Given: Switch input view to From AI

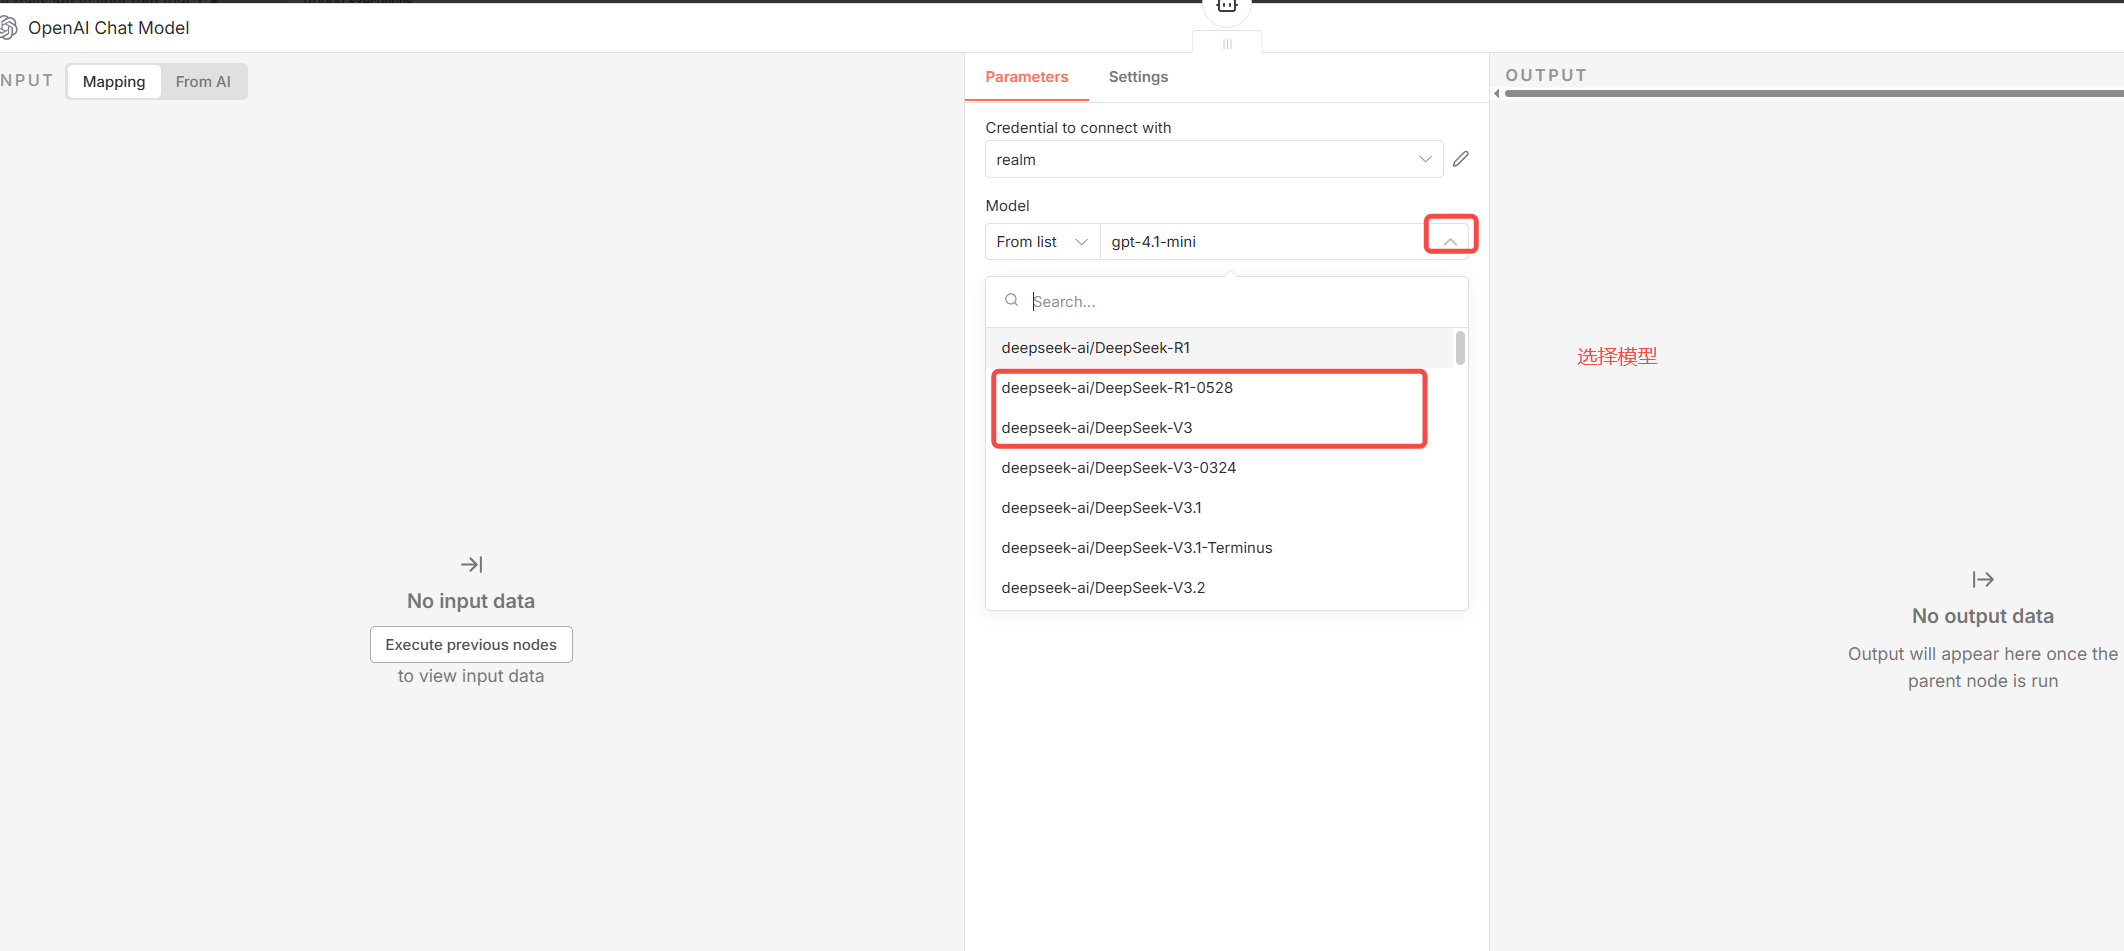Looking at the screenshot, I should click(203, 82).
